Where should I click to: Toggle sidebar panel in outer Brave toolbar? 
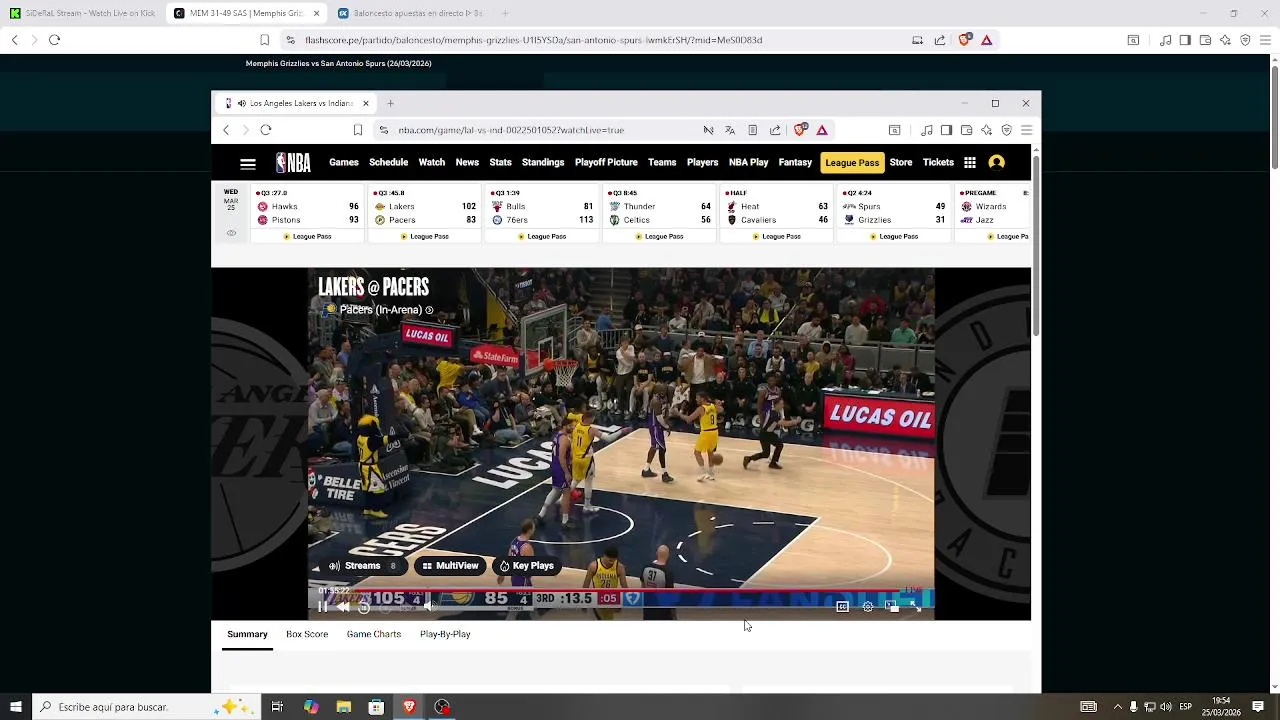click(1185, 40)
